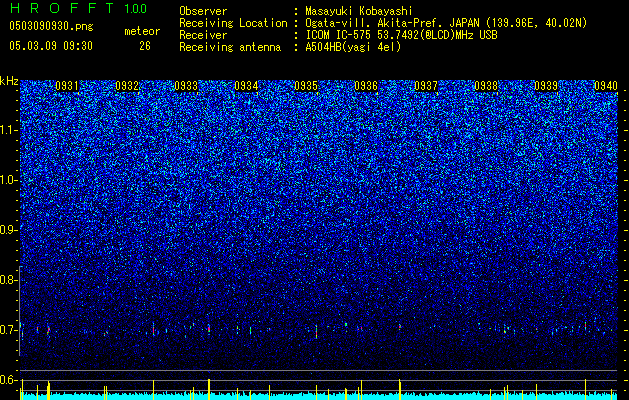The image size is (629, 400).
Task: Click the 0935 time marker
Action: coord(306,85)
